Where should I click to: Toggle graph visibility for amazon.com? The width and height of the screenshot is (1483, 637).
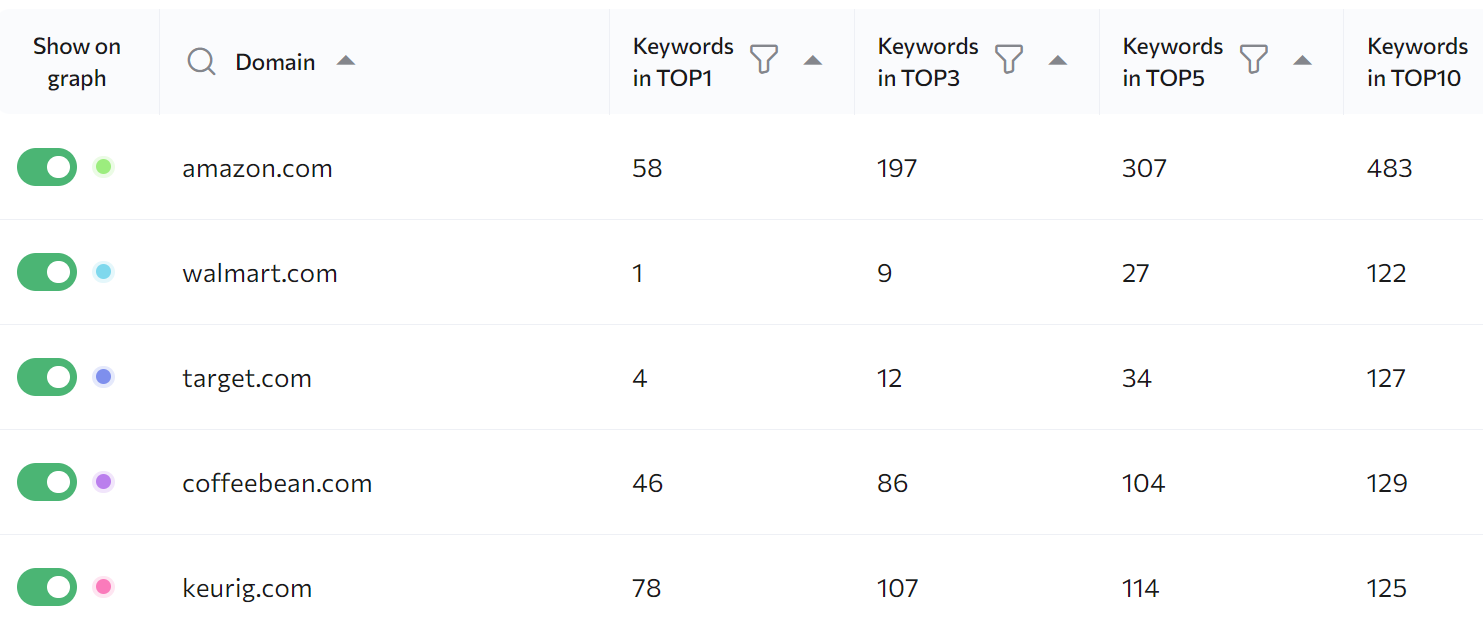click(x=46, y=167)
